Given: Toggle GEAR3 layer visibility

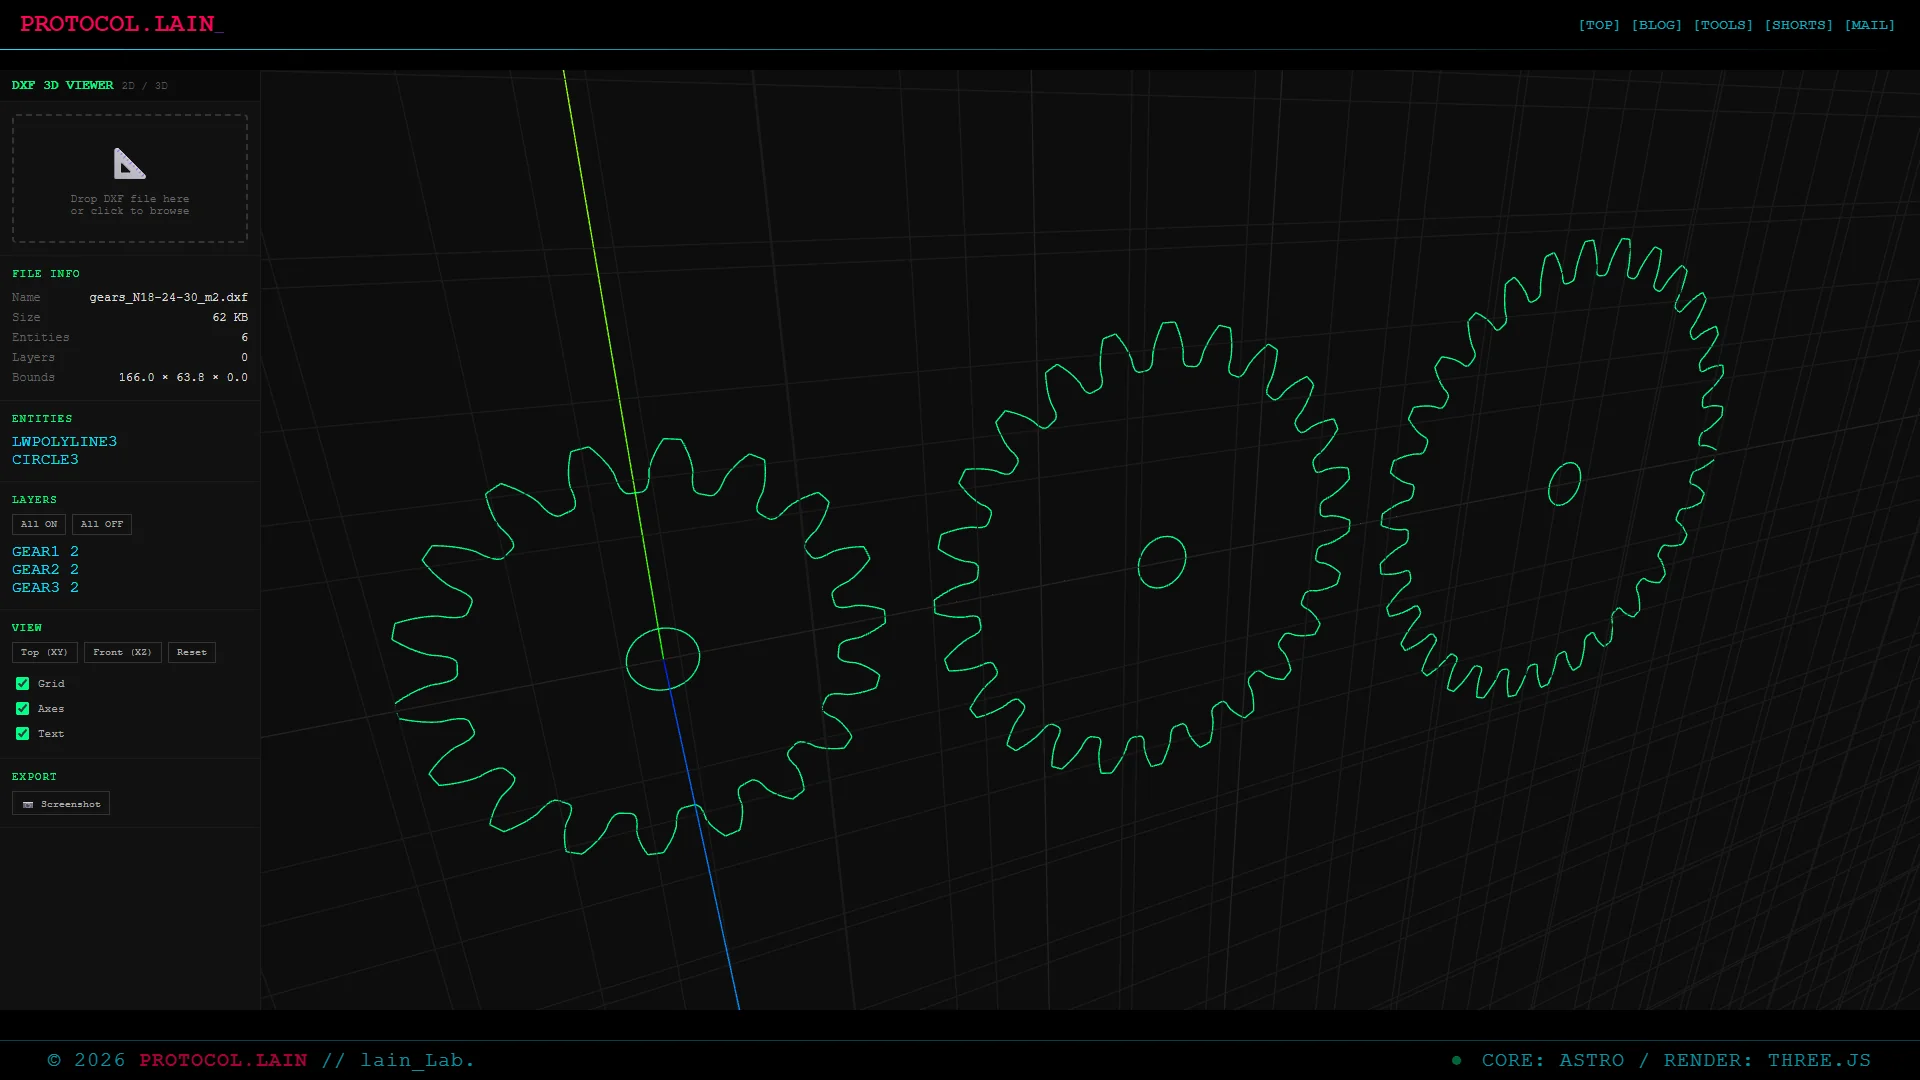Looking at the screenshot, I should coord(45,588).
